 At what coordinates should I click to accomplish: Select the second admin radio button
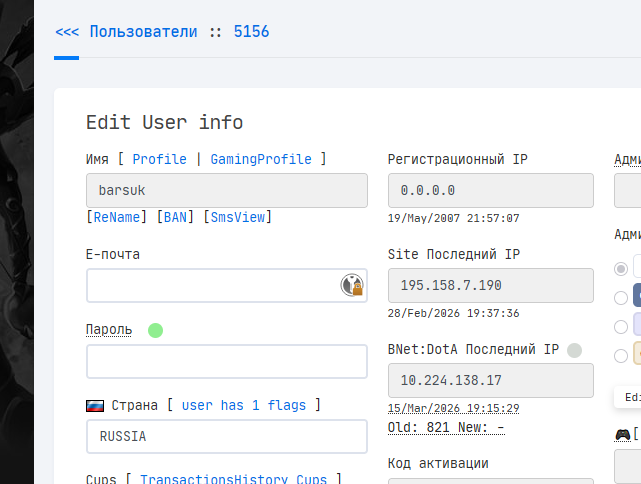(621, 297)
